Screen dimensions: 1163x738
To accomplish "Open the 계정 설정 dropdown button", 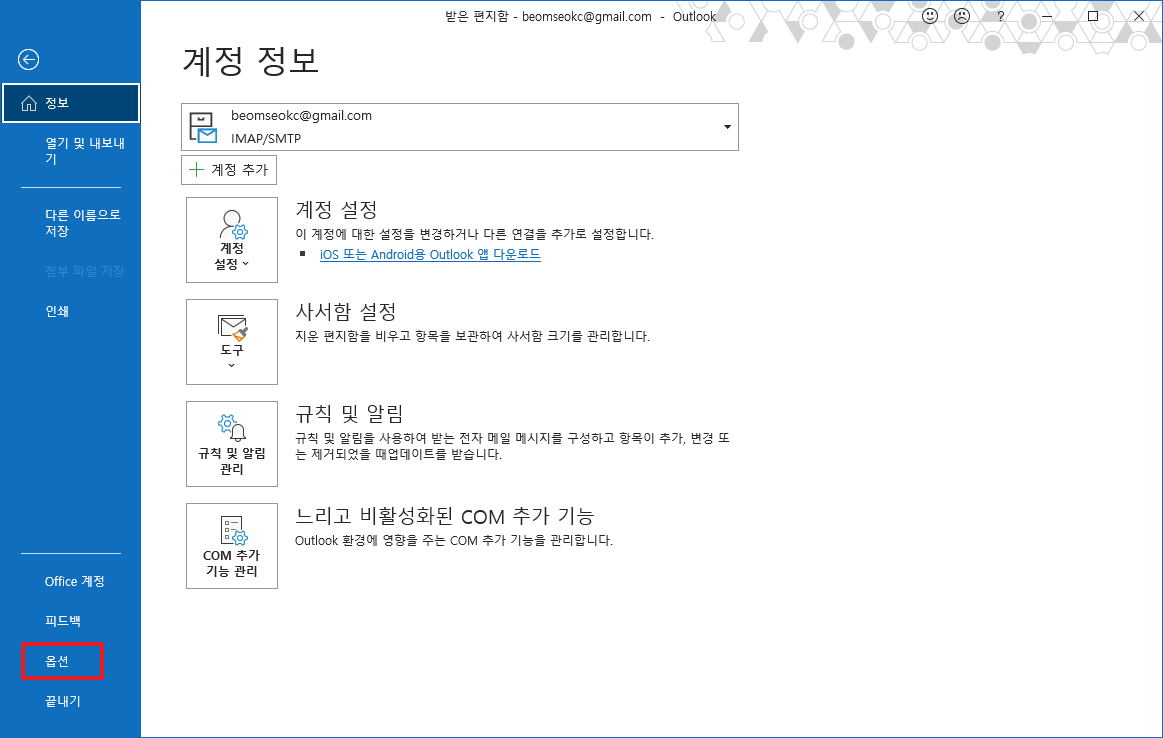I will [x=232, y=240].
